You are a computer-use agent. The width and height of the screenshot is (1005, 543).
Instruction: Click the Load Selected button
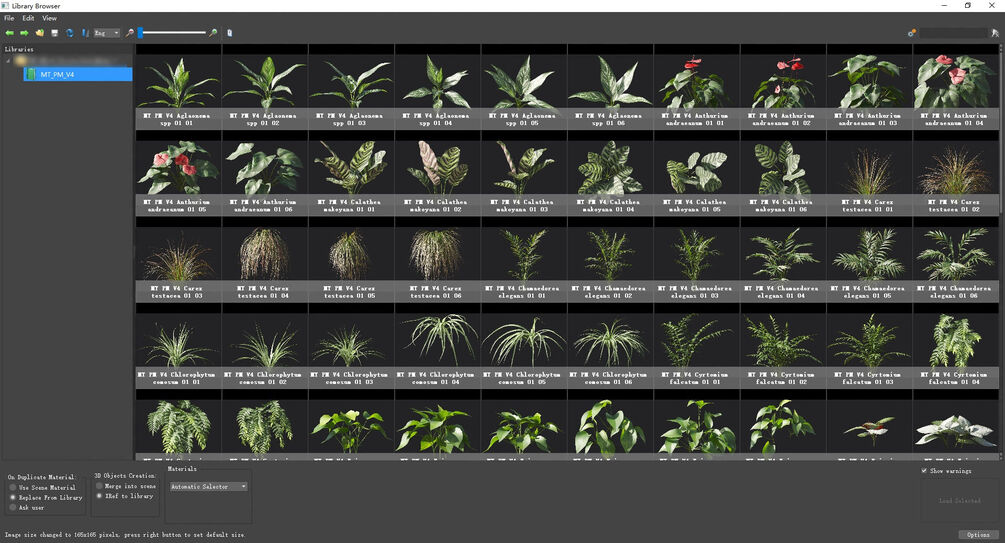pos(959,501)
